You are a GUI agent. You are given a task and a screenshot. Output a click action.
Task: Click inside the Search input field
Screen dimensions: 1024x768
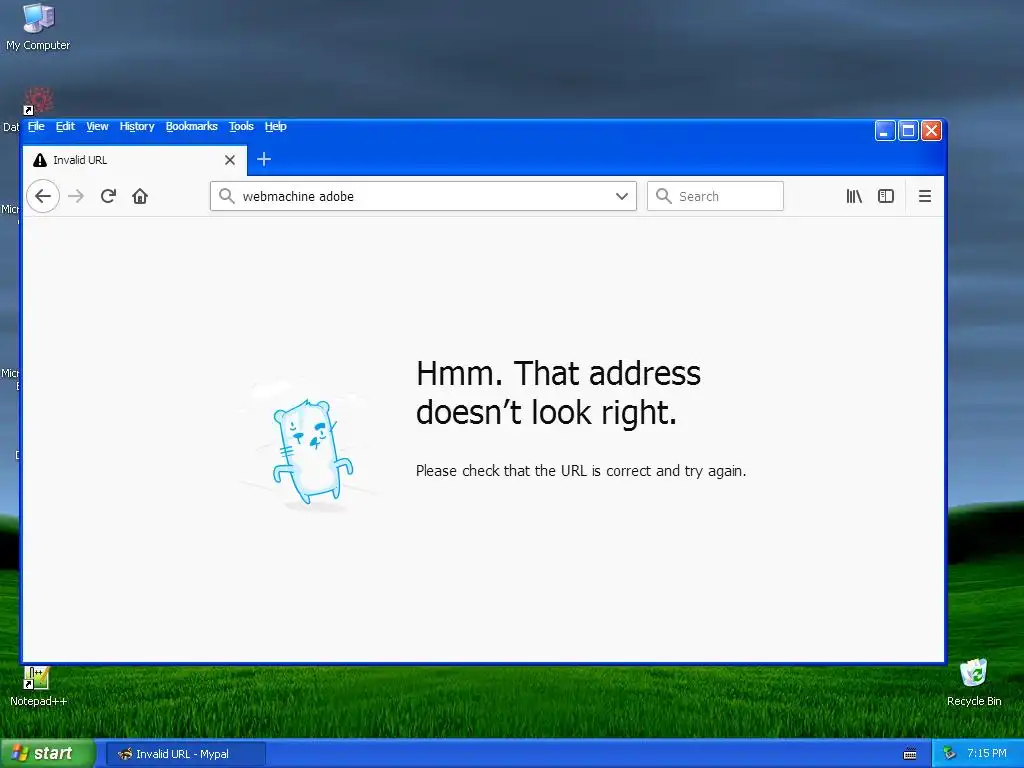coord(715,196)
